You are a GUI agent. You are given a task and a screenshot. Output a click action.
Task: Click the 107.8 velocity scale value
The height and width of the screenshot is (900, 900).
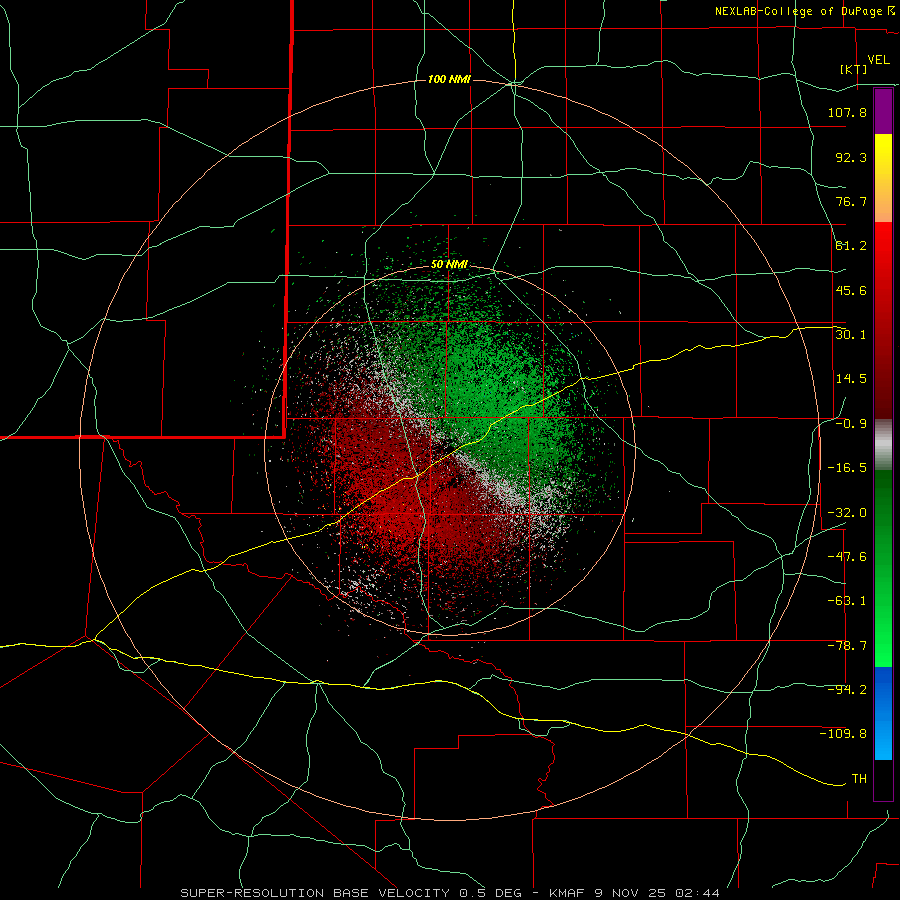click(847, 112)
